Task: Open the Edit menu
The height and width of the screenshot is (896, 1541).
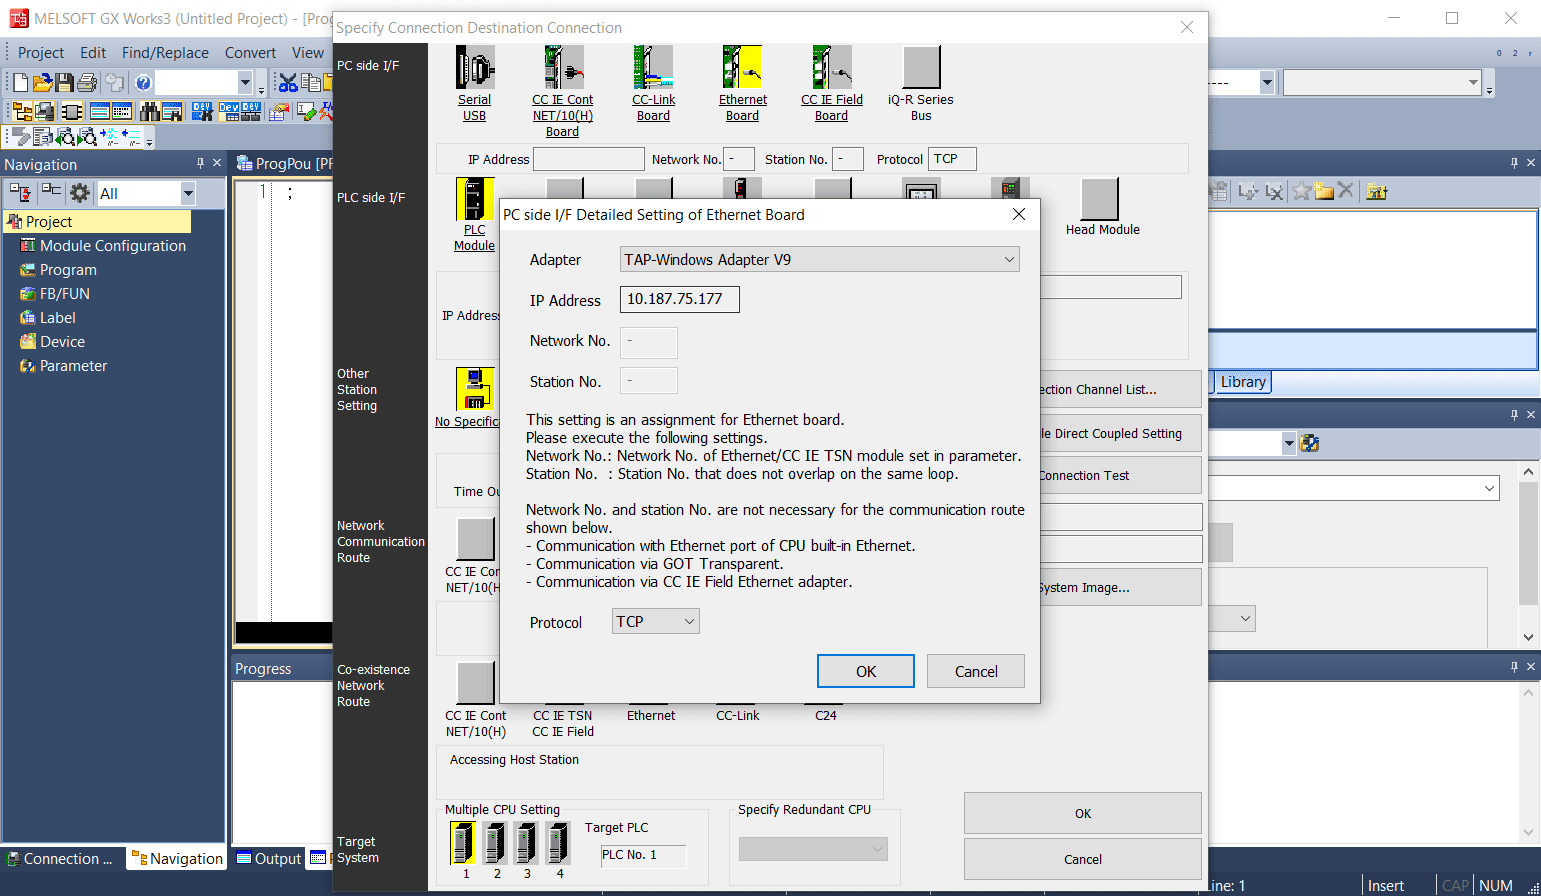Action: point(93,53)
